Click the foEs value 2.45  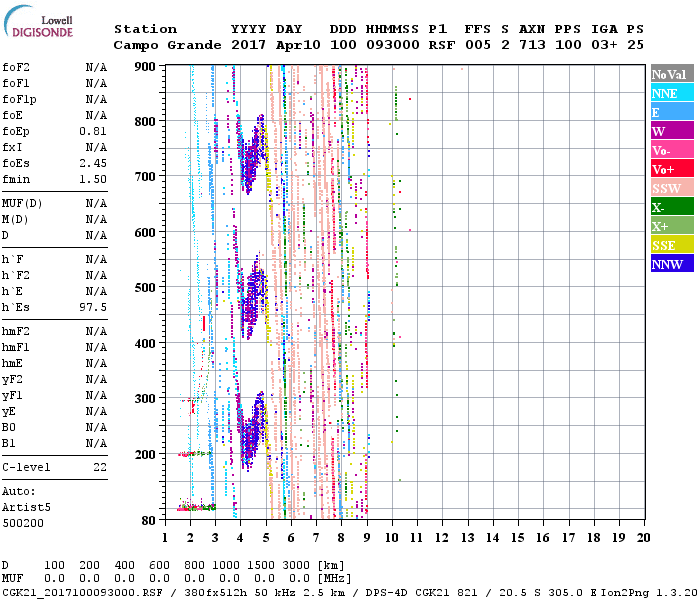click(x=93, y=163)
